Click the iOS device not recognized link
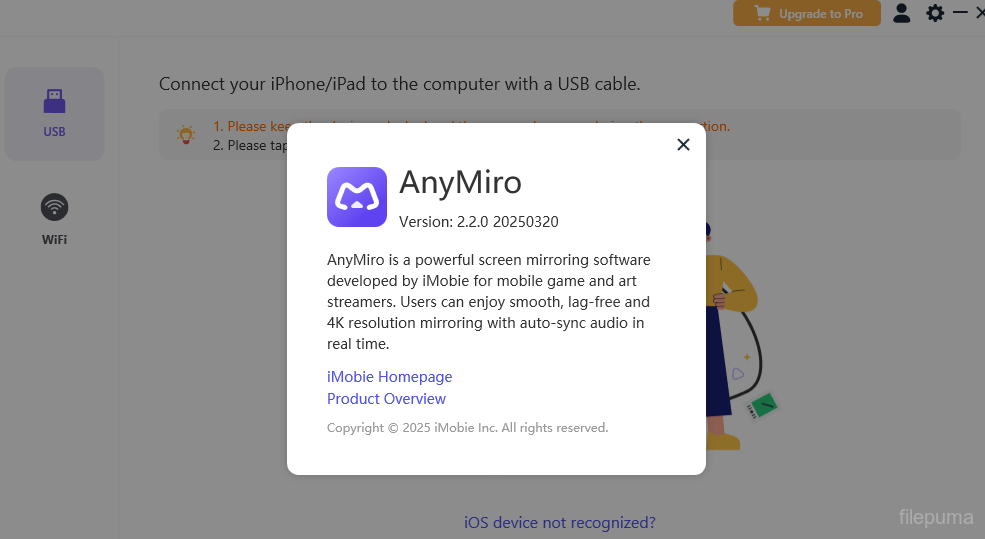The width and height of the screenshot is (985, 539). pos(560,522)
